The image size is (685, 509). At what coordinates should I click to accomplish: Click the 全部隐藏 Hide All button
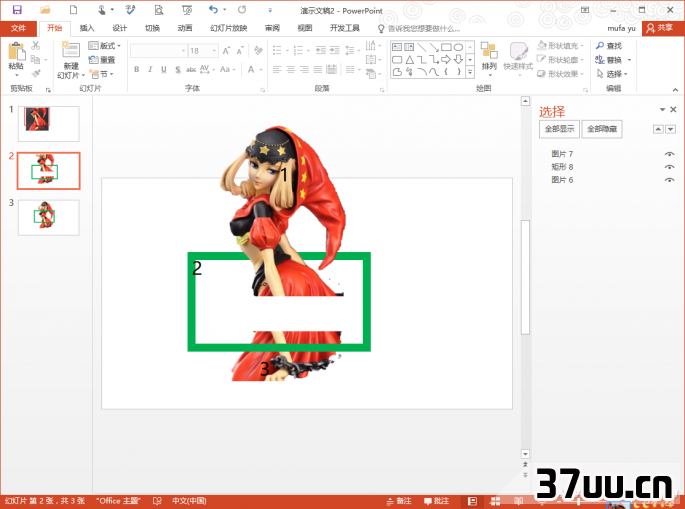(602, 129)
